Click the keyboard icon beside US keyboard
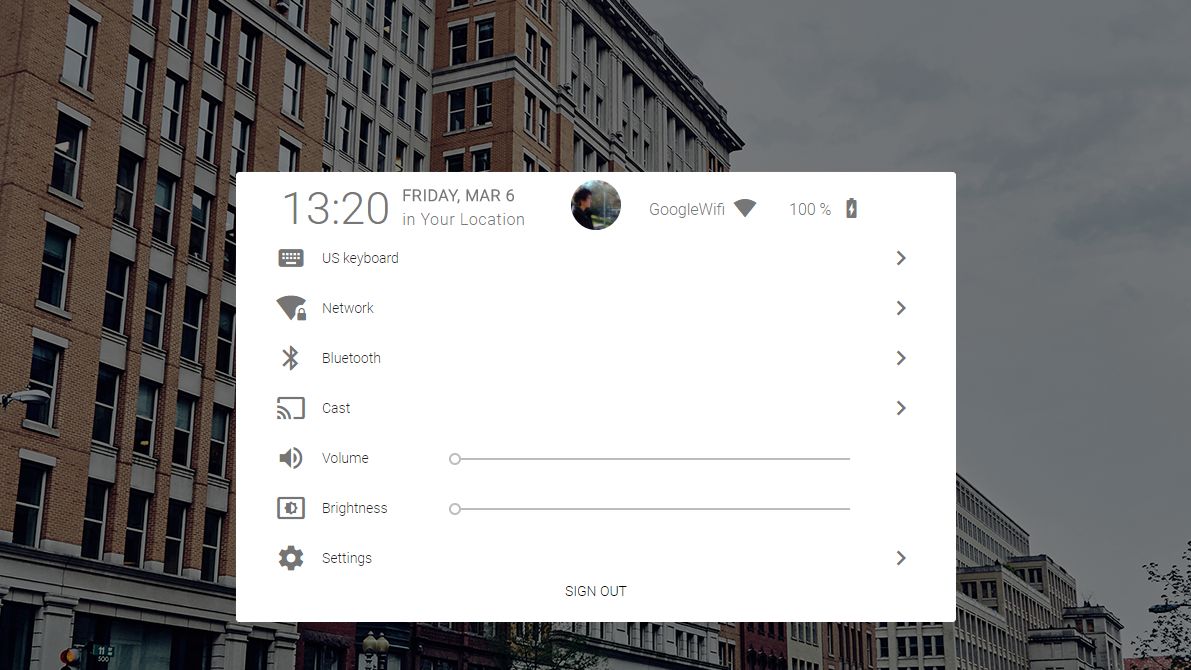 click(290, 258)
